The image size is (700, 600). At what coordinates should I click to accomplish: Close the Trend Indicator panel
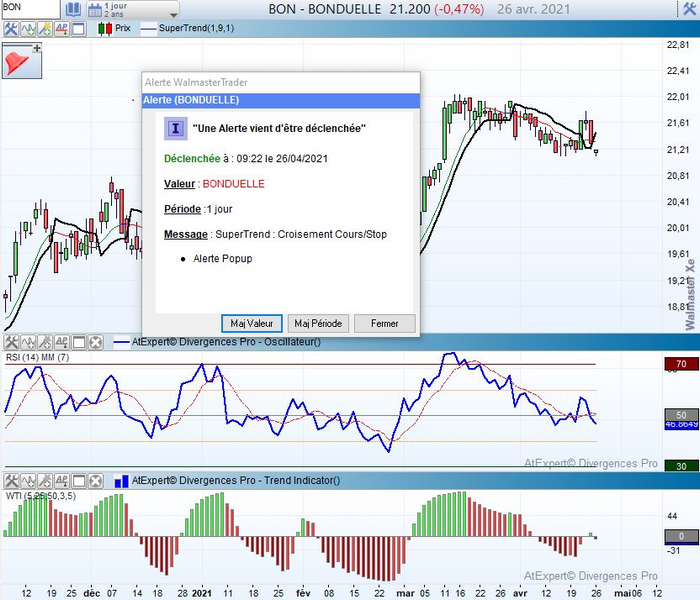[96, 481]
